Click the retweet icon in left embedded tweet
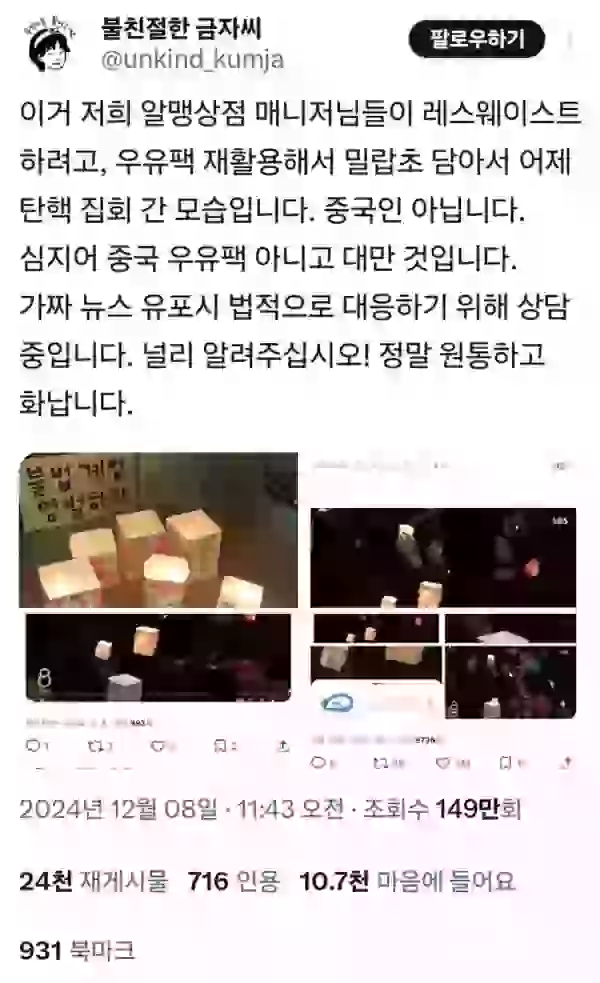600x983 pixels. (96, 745)
